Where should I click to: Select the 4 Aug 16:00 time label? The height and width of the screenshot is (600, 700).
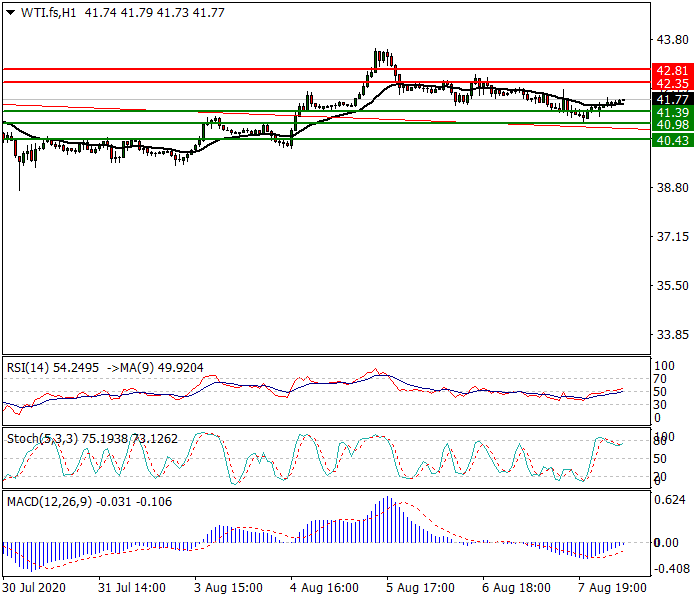click(324, 588)
